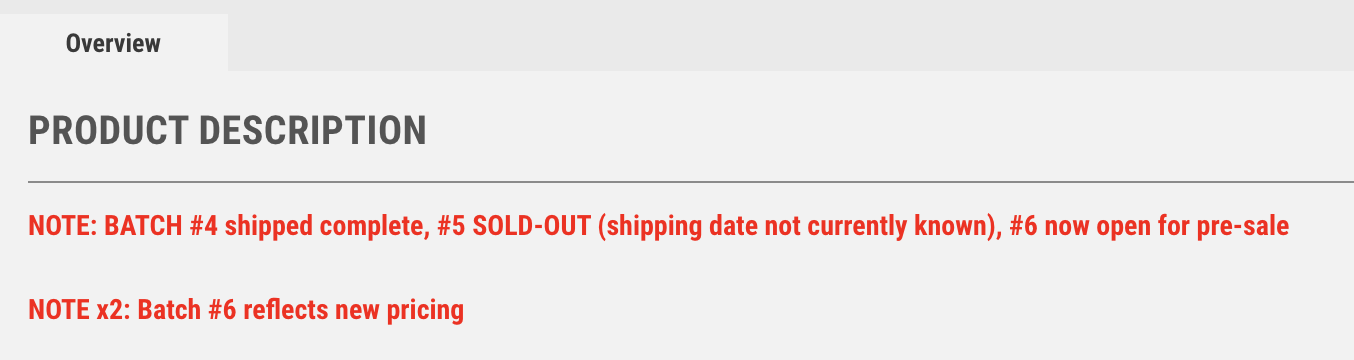Click the PRODUCT DESCRIPTION heading

(x=227, y=131)
